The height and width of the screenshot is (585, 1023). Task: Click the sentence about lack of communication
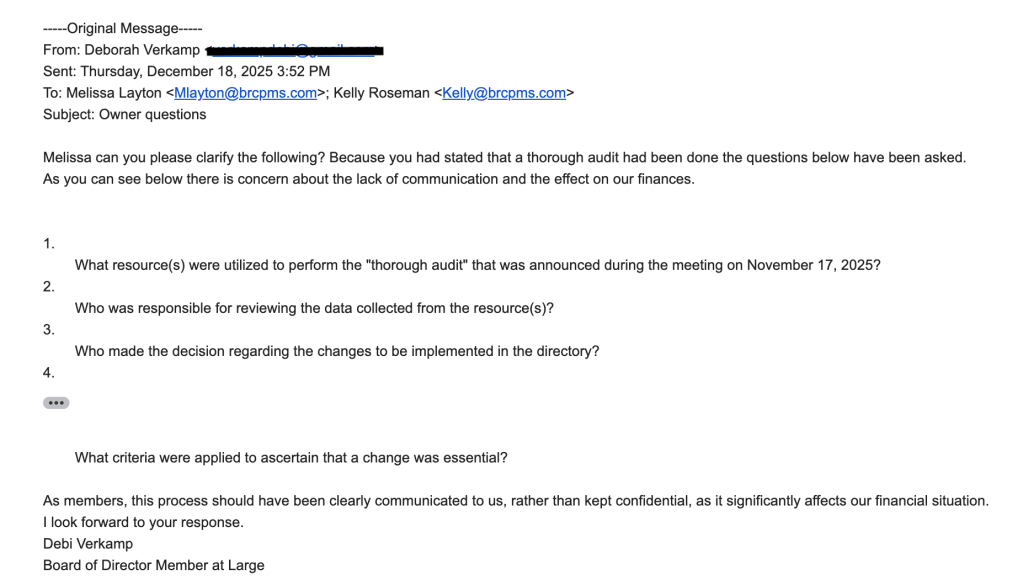point(368,179)
